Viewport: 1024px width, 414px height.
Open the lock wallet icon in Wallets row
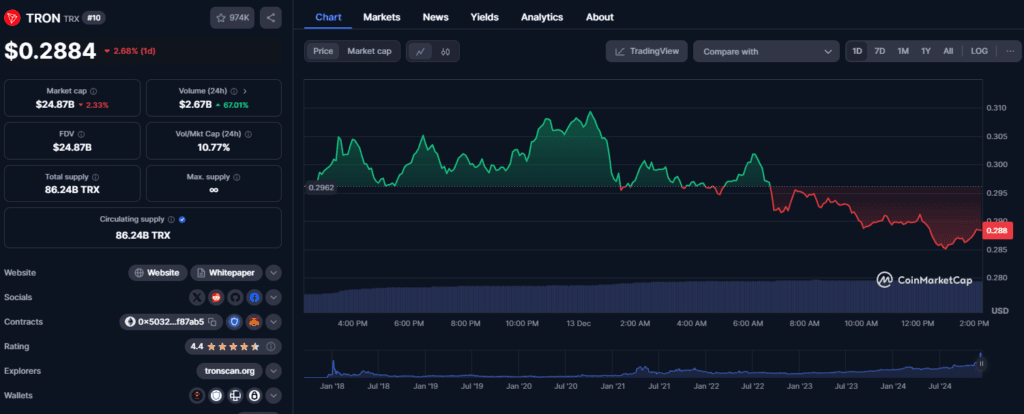point(255,396)
